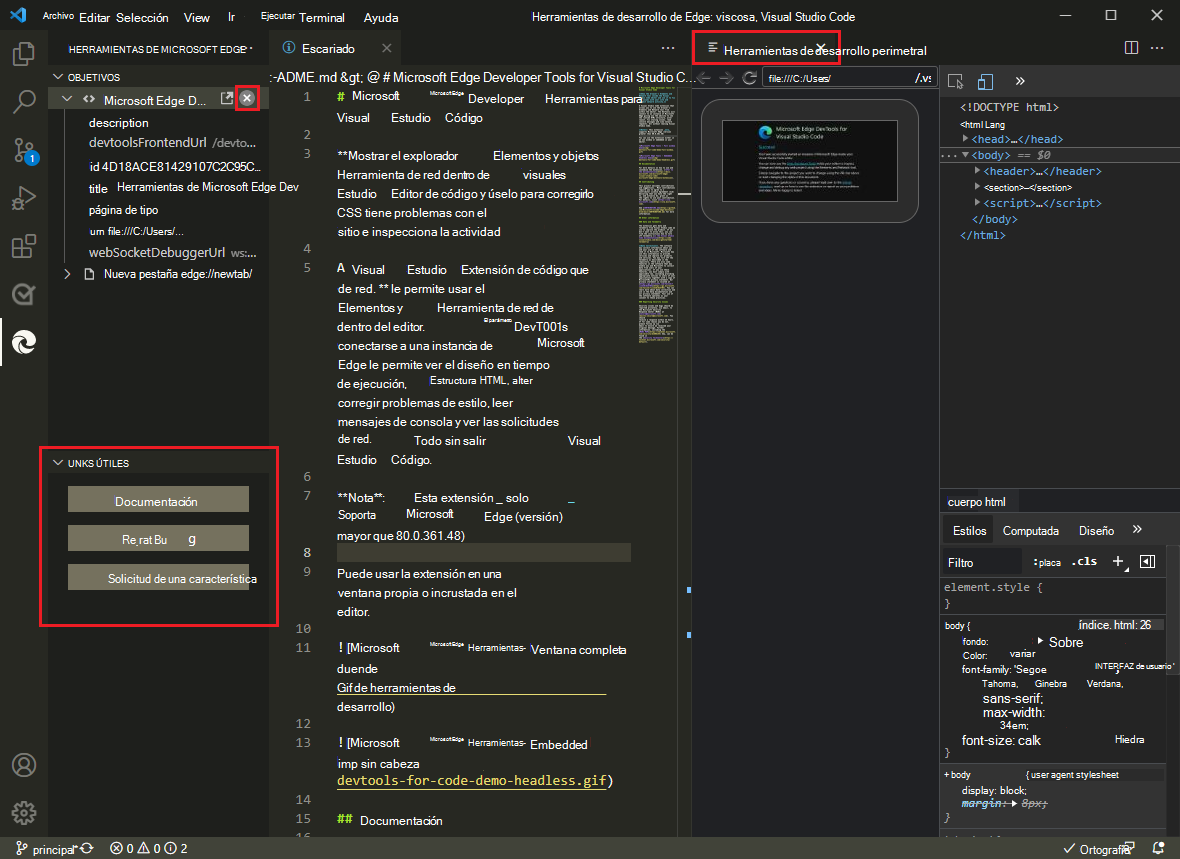Screen dimensions: 1180x859
Task: Expand the head element node
Action: (x=966, y=139)
